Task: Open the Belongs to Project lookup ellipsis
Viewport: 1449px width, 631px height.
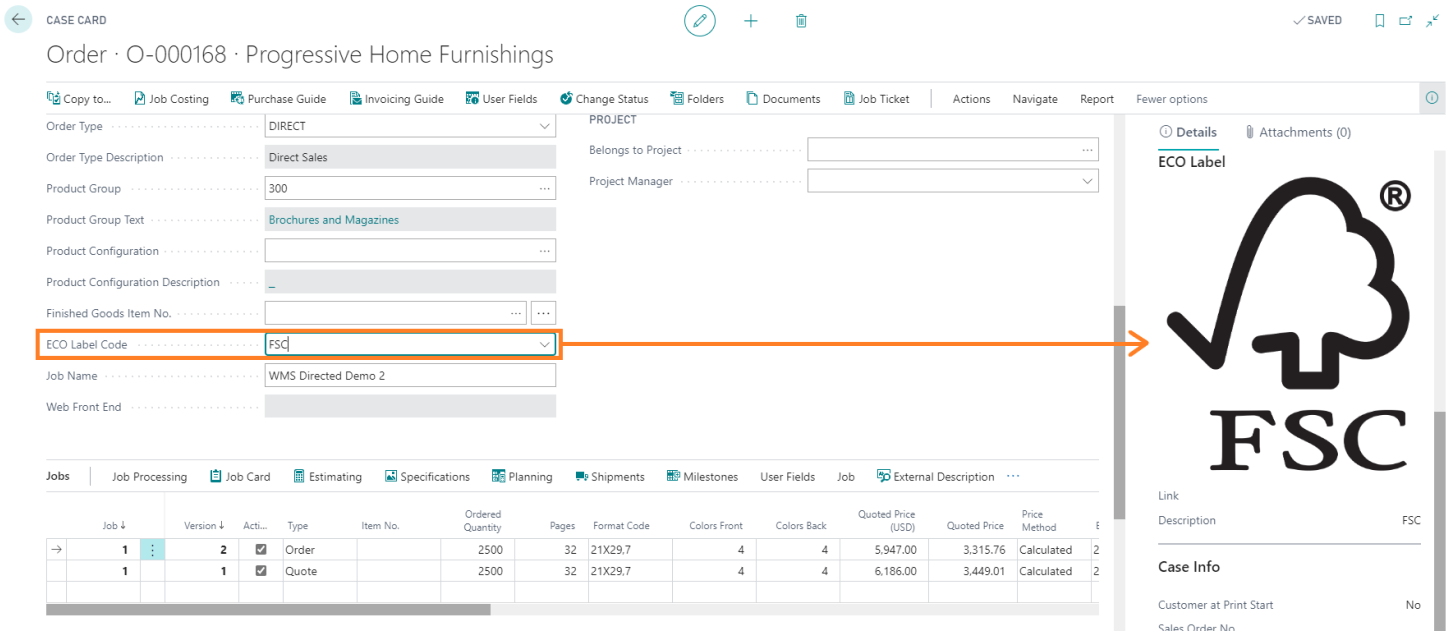Action: point(1088,150)
